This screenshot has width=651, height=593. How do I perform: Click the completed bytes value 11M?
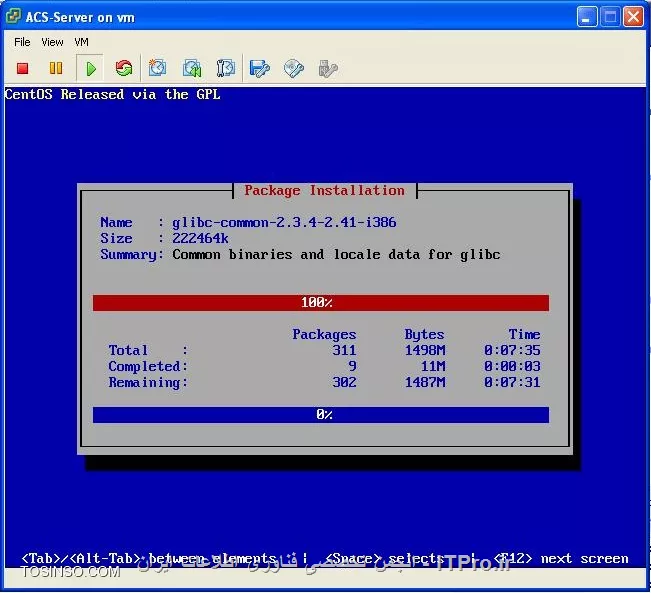[433, 366]
